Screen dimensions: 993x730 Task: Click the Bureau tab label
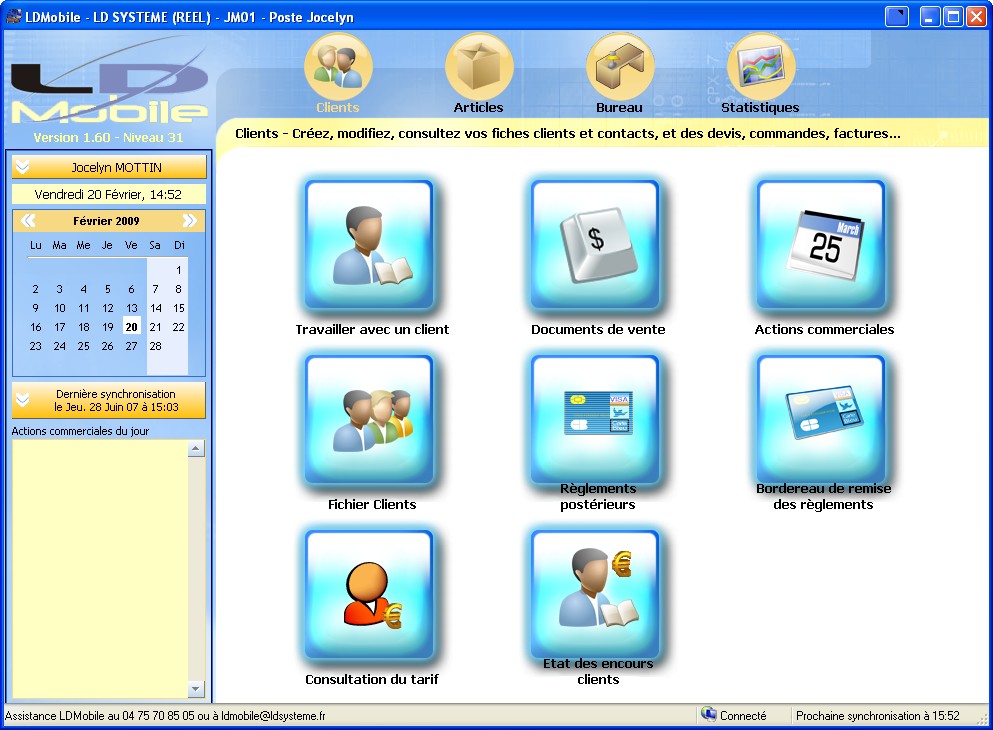coord(619,108)
